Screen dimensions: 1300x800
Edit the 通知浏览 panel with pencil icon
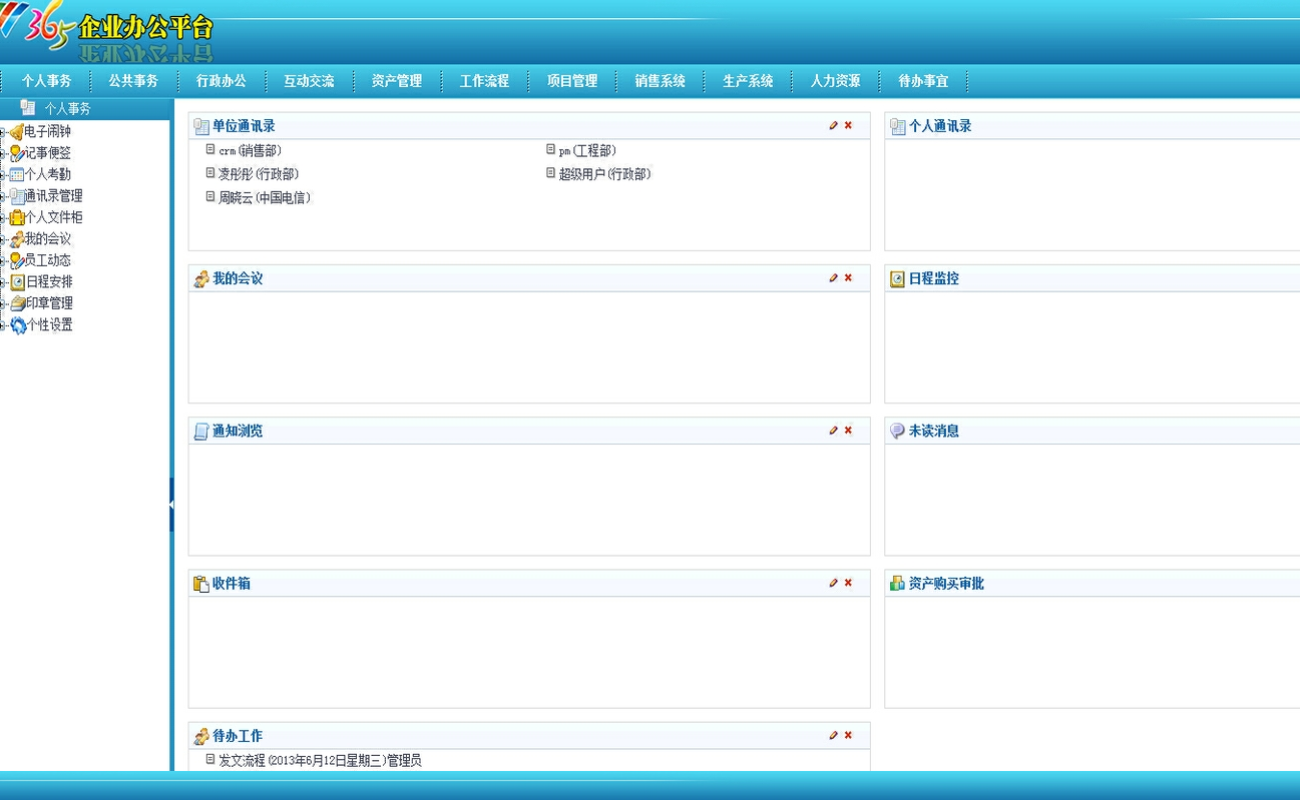pyautogui.click(x=833, y=430)
